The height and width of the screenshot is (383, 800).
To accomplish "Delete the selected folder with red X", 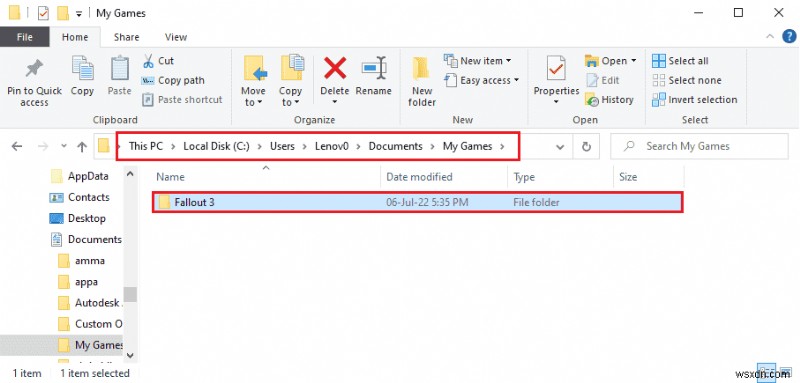I will (335, 75).
